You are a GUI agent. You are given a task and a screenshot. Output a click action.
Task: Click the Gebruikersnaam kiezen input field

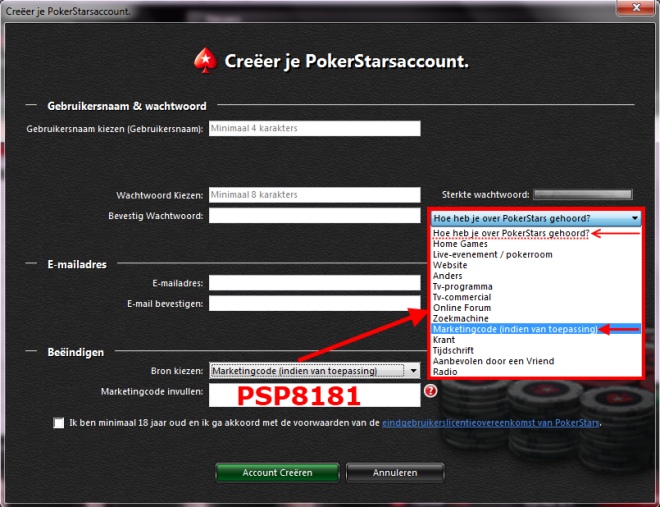[314, 128]
